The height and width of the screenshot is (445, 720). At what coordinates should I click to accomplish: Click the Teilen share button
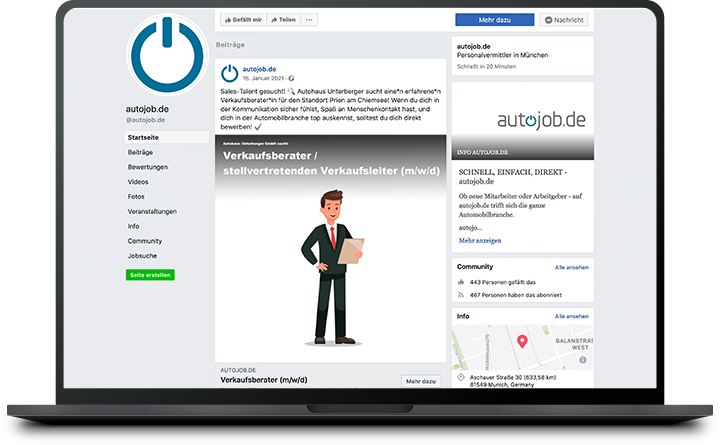pyautogui.click(x=283, y=20)
